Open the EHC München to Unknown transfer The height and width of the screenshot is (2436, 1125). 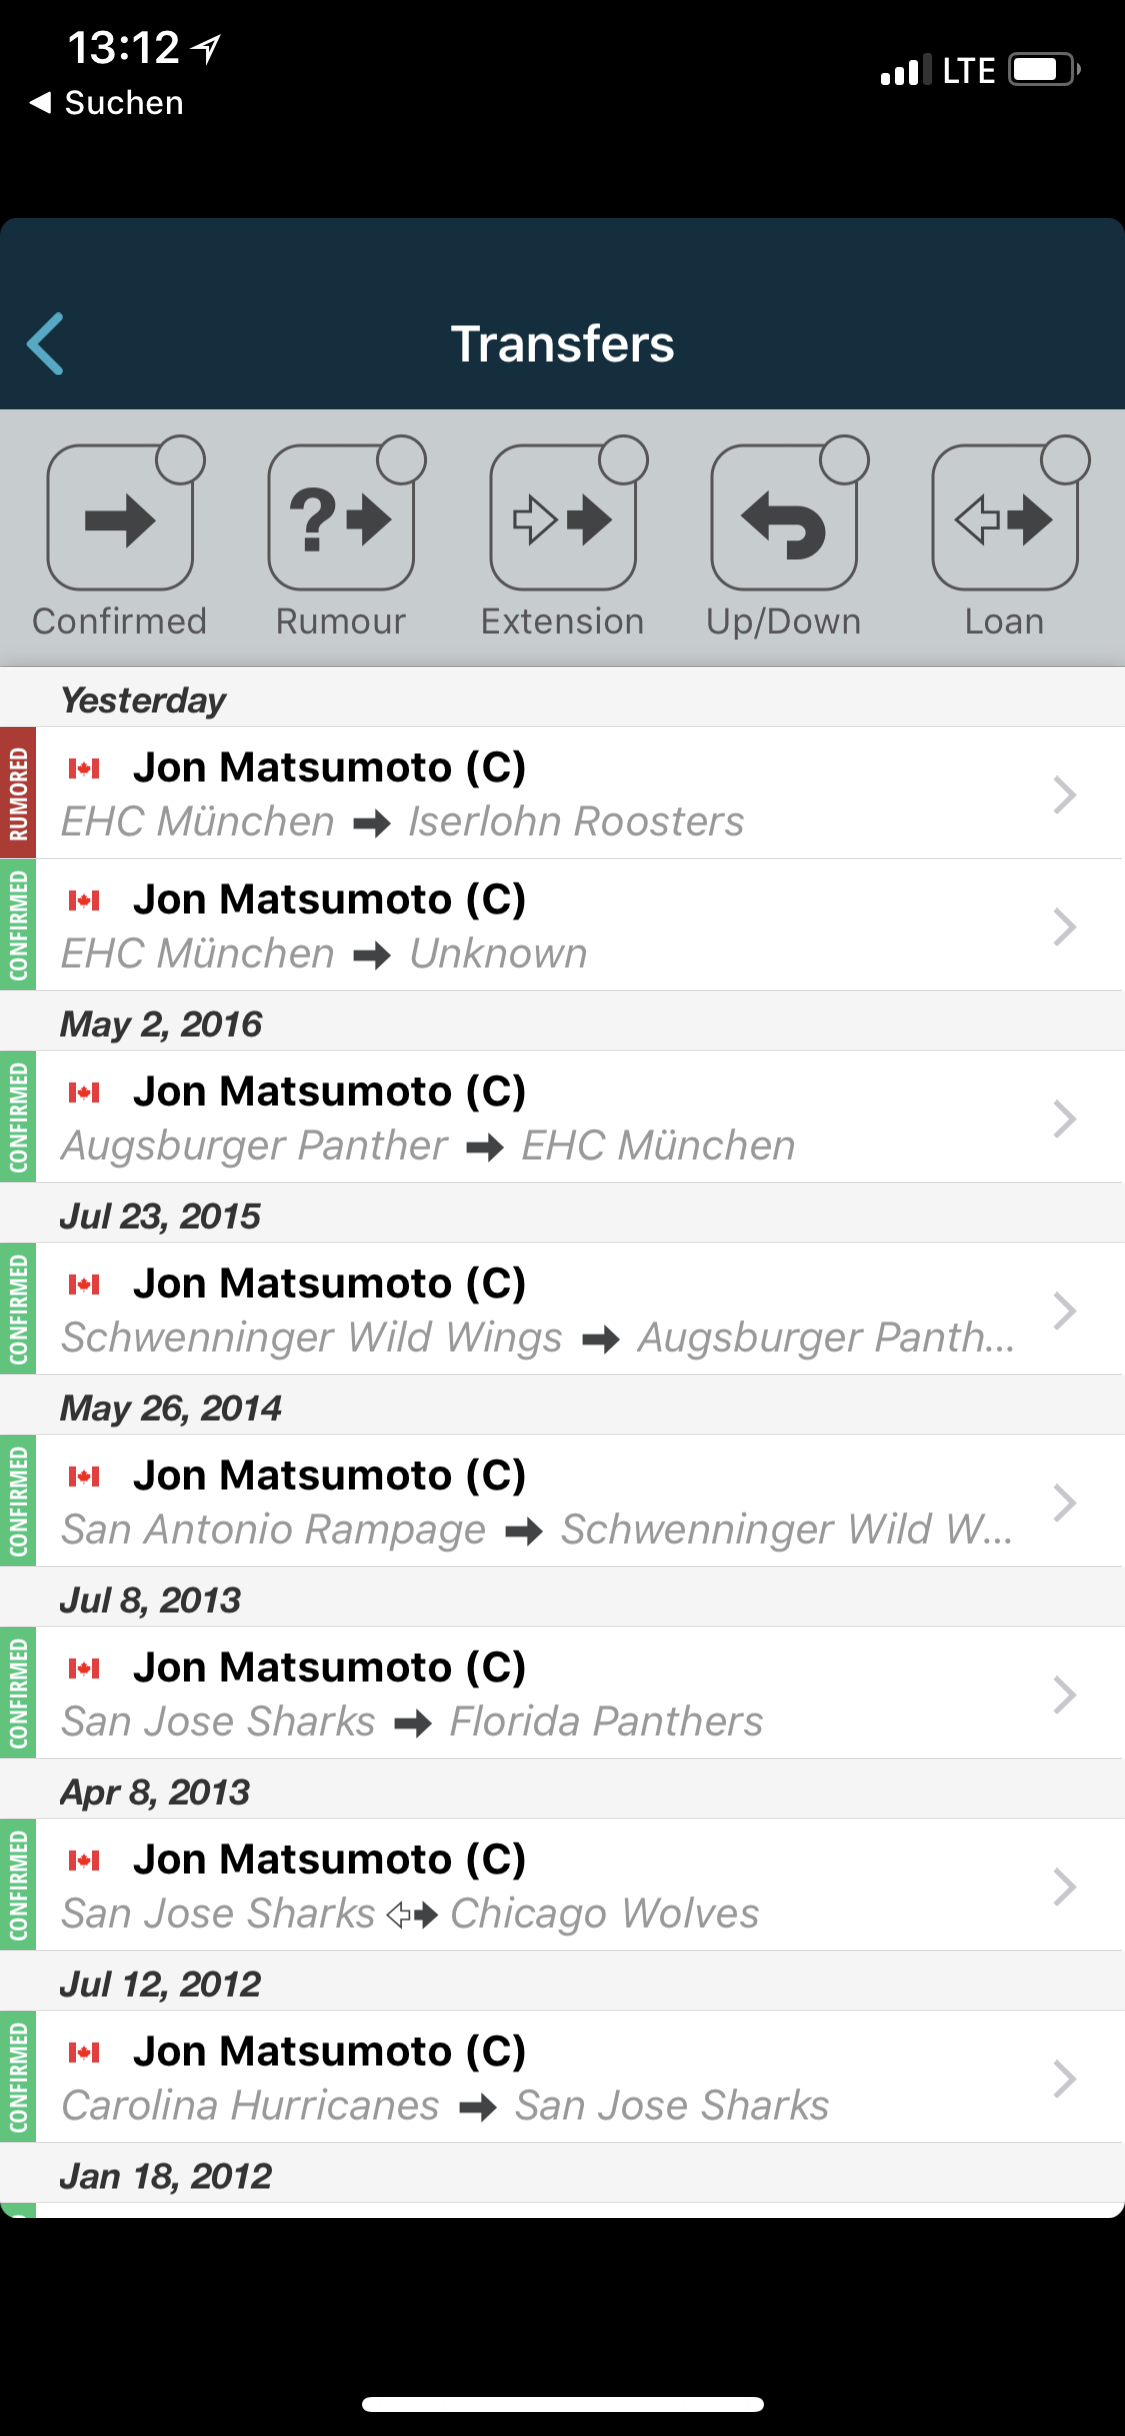540,926
